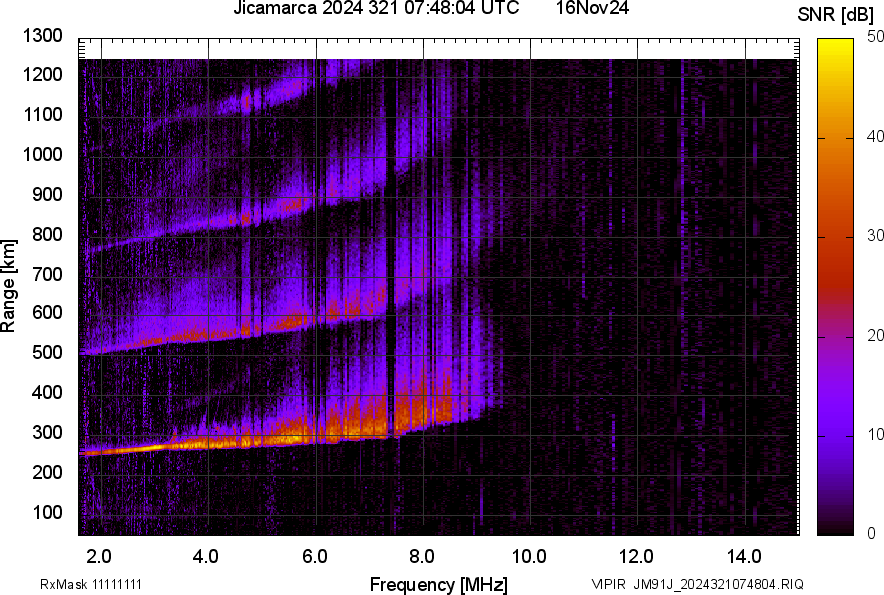884x595 pixels.
Task: Click the Frequency [MHz] axis label
Action: [439, 585]
